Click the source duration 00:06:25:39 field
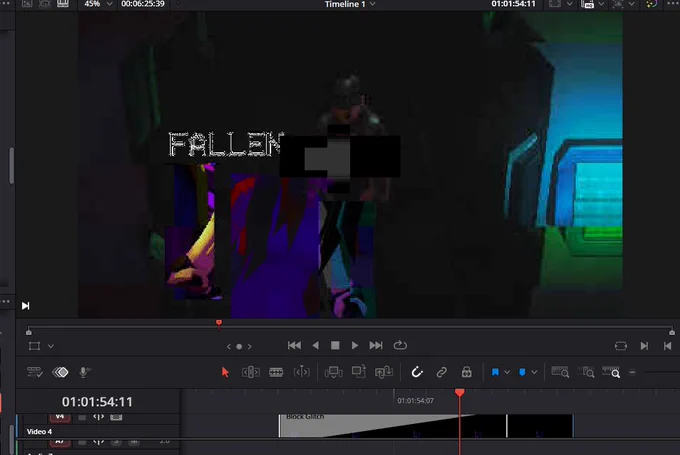This screenshot has height=455, width=680. (143, 4)
